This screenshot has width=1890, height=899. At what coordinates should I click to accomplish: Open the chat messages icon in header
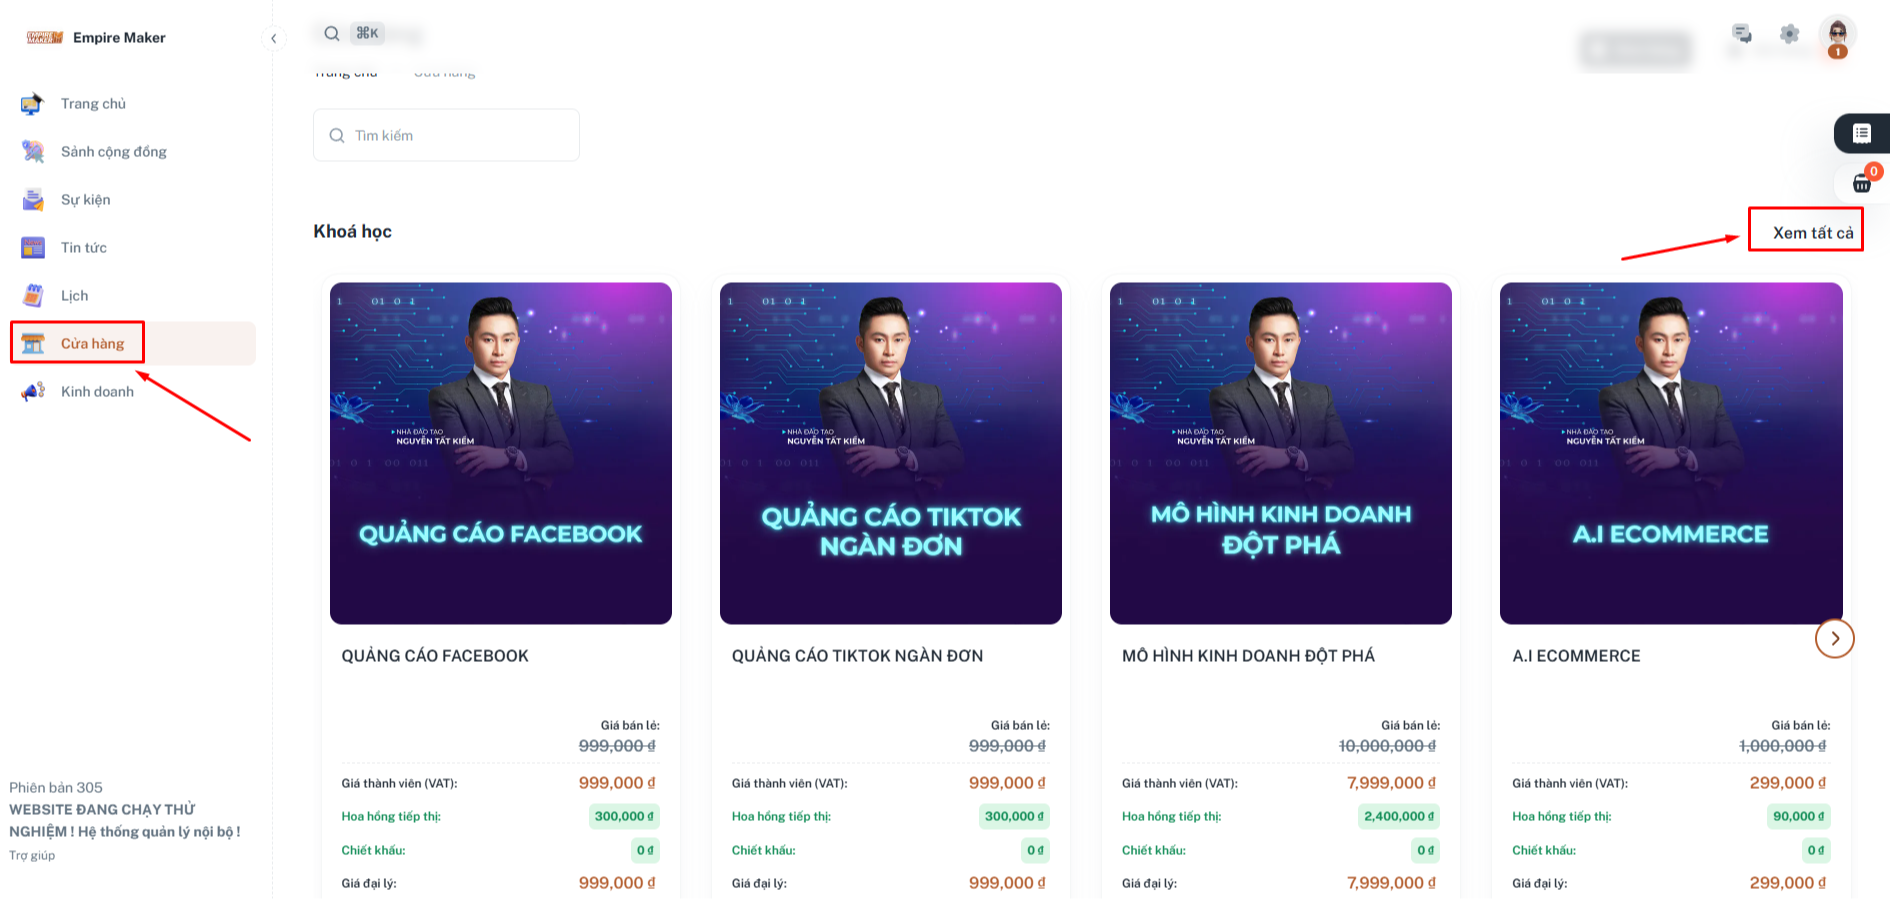tap(1742, 34)
